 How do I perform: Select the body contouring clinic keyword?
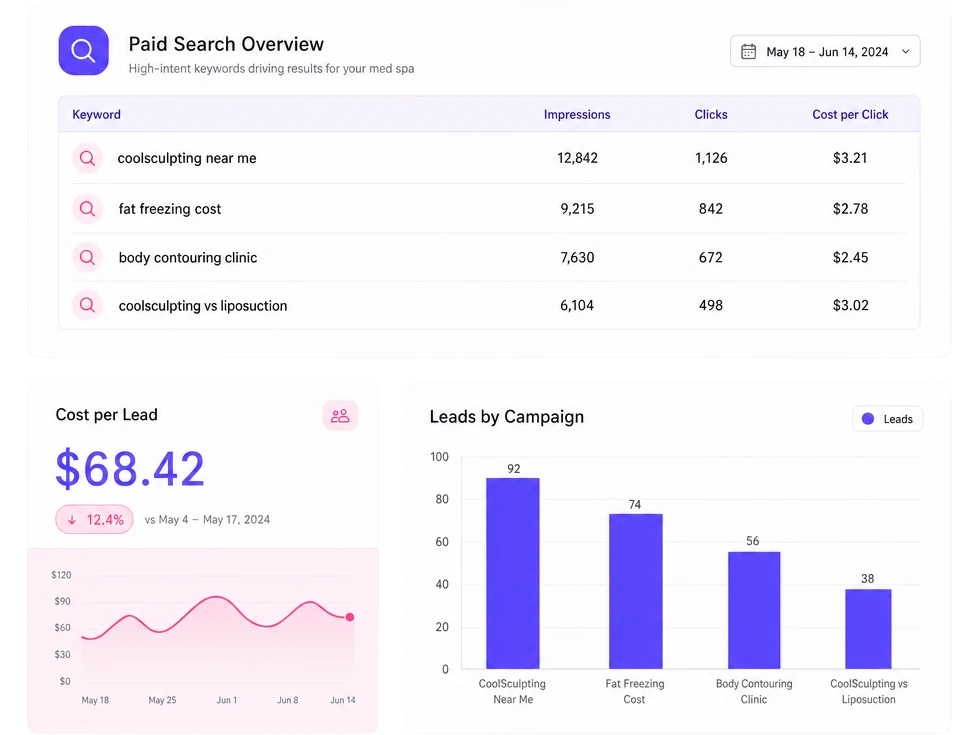[188, 258]
